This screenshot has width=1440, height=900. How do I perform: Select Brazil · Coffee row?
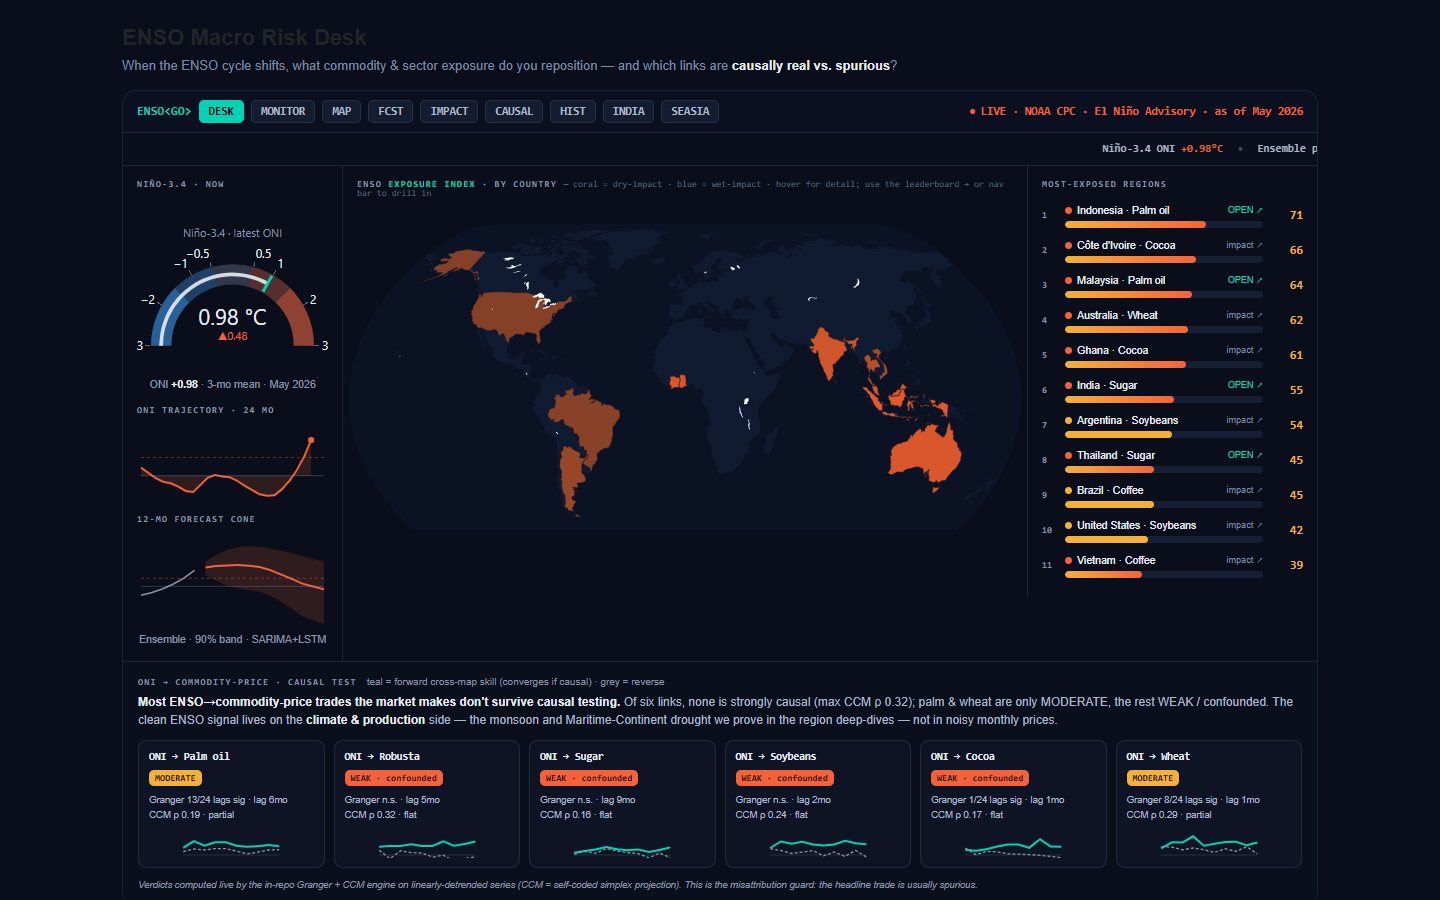tap(1172, 495)
